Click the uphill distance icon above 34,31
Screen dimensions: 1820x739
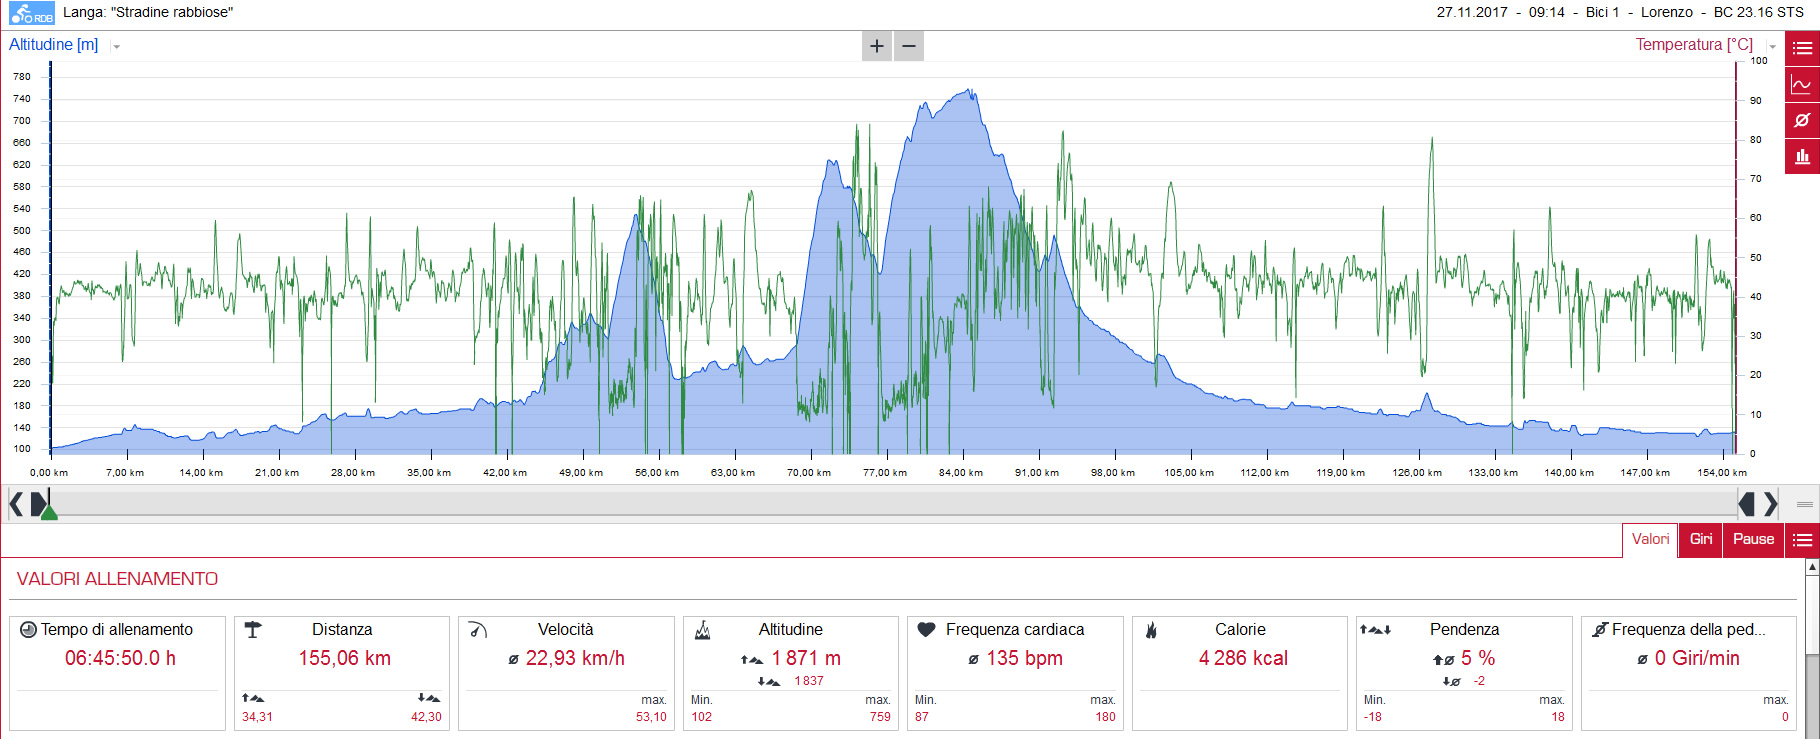253,698
